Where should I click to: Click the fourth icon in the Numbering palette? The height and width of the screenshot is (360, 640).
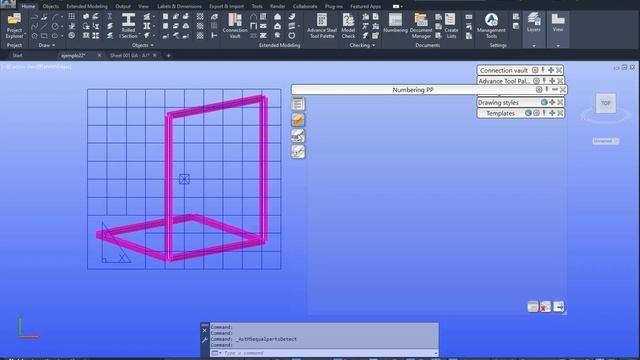[x=298, y=151]
